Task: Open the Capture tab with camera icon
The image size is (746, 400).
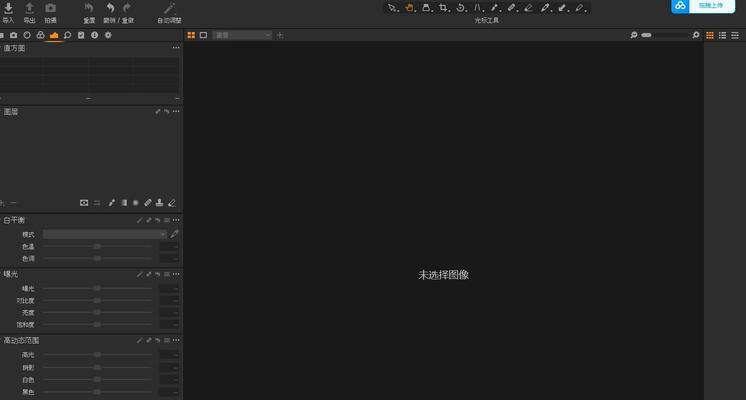Action: [13, 35]
